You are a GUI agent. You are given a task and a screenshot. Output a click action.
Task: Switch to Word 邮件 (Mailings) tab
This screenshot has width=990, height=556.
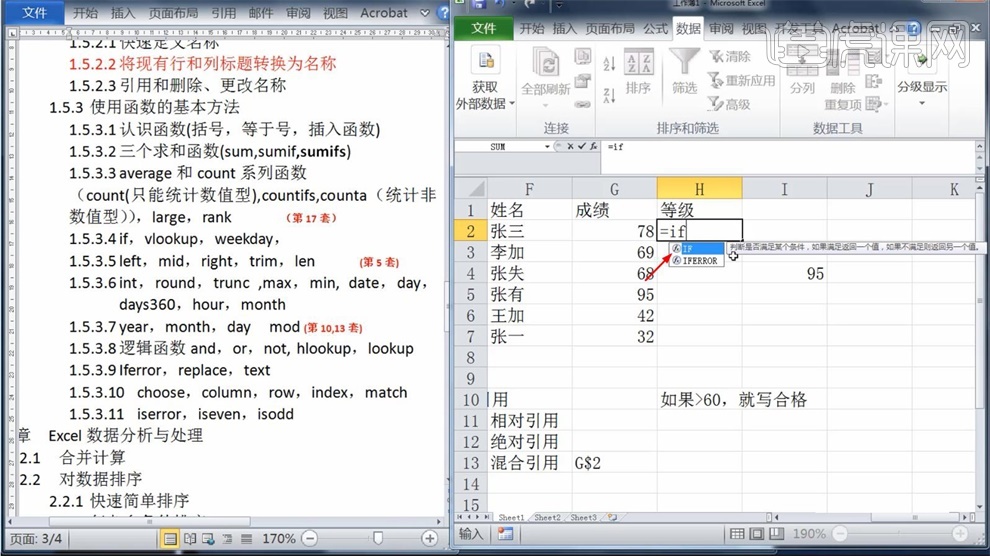(x=260, y=13)
